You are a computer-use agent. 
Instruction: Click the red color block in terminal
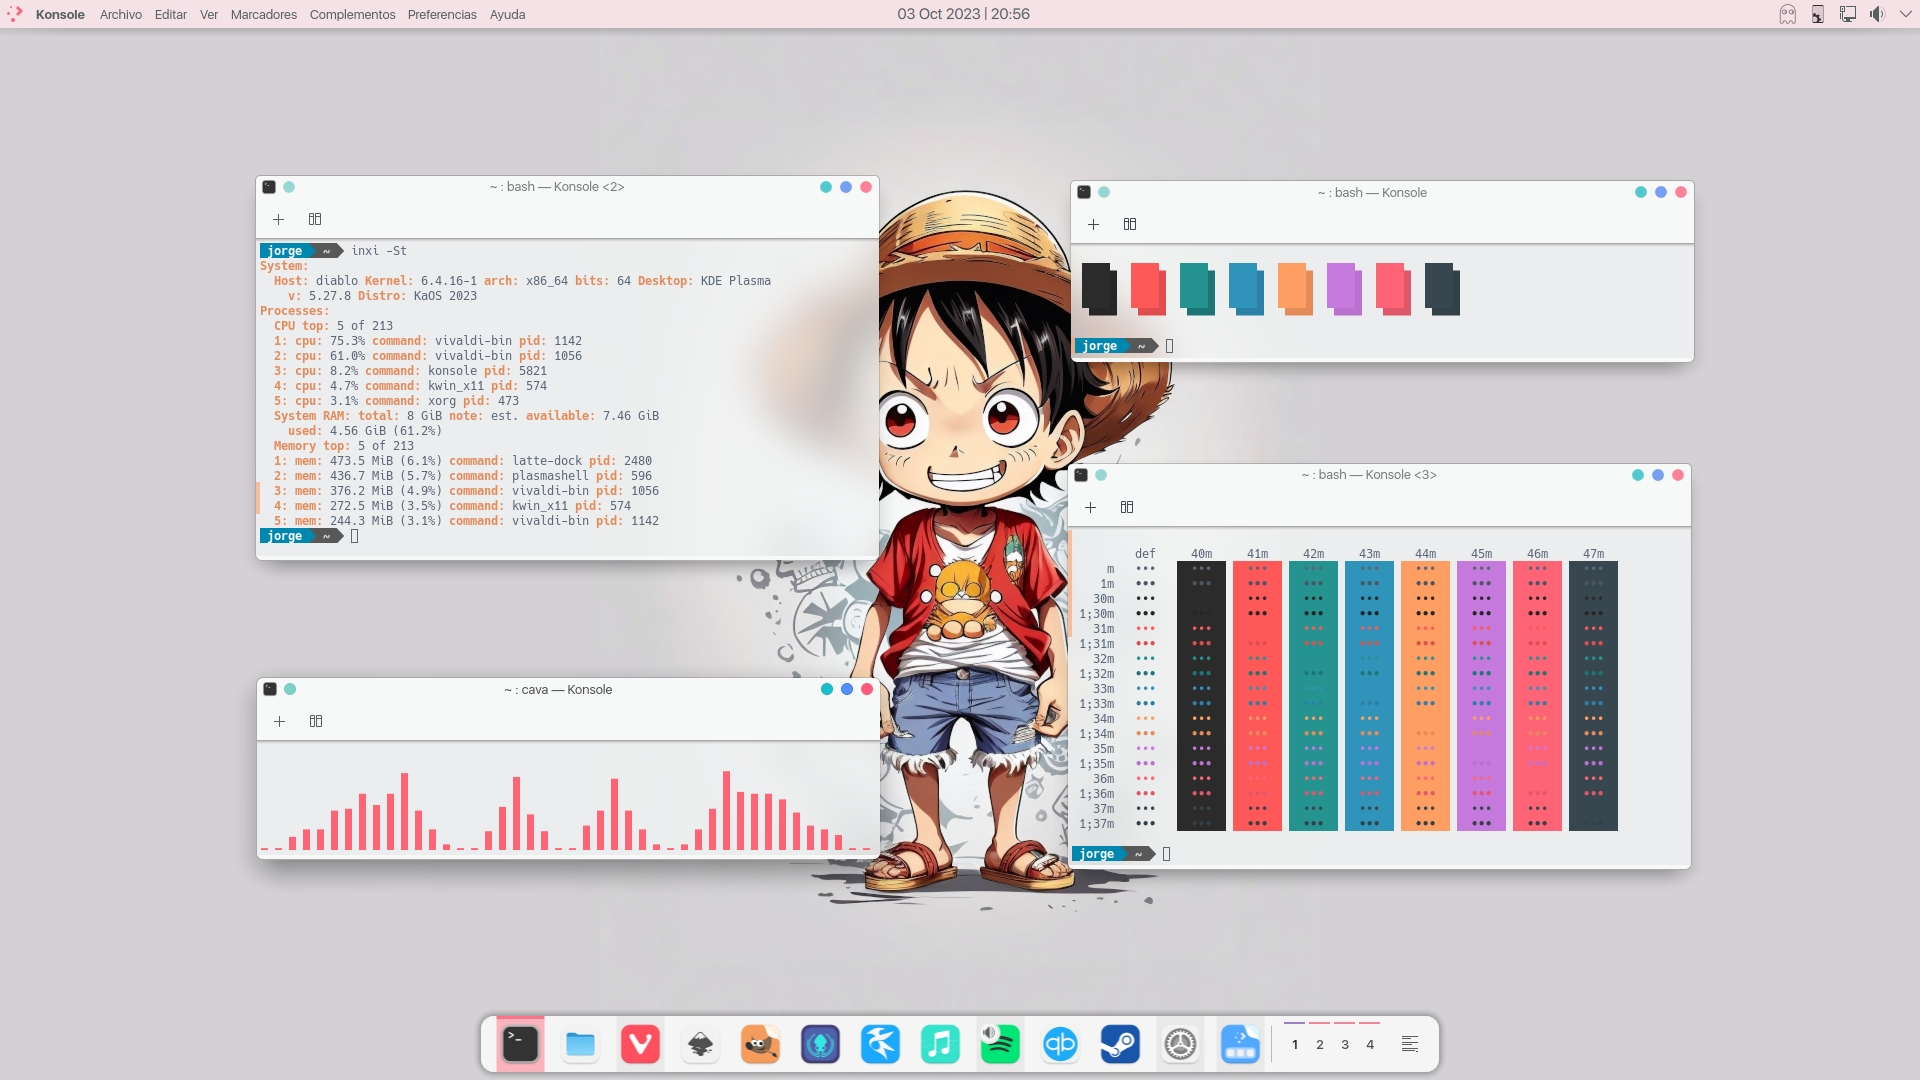(x=1148, y=289)
